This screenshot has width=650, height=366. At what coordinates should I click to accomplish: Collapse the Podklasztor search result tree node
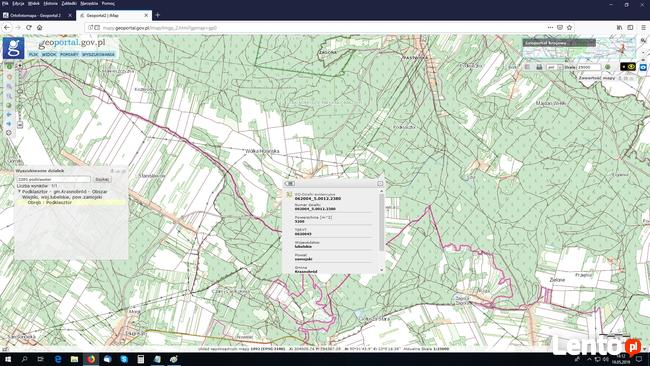point(19,192)
